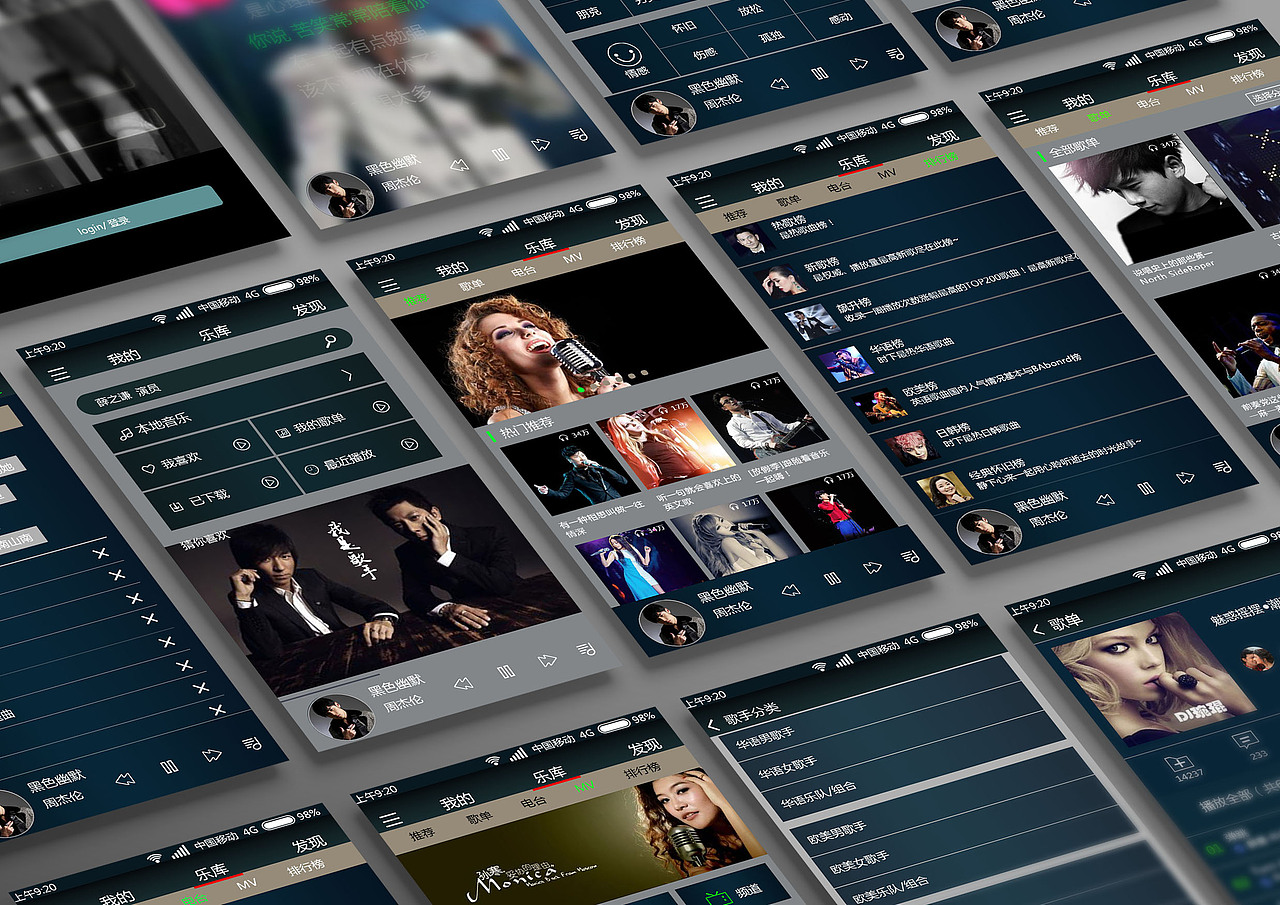
Task: Play 我喜欢 via its circle play icon
Action: pyautogui.click(x=241, y=445)
